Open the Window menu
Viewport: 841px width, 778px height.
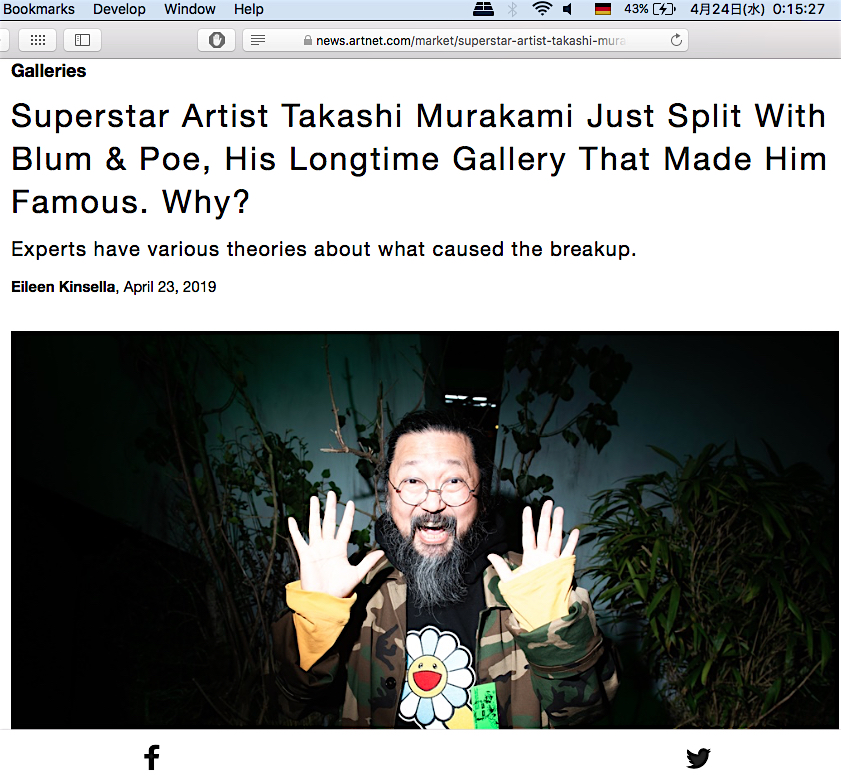(190, 9)
